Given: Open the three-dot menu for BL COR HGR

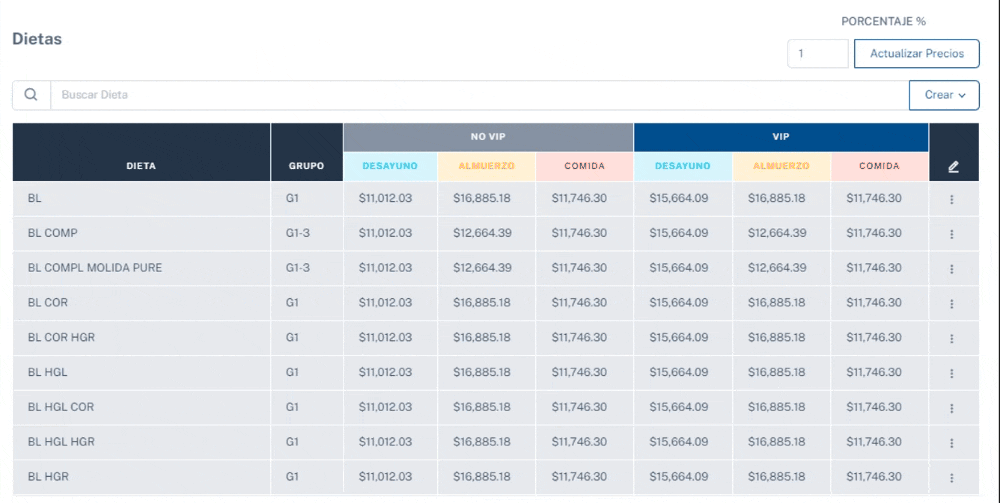Looking at the screenshot, I should (951, 338).
